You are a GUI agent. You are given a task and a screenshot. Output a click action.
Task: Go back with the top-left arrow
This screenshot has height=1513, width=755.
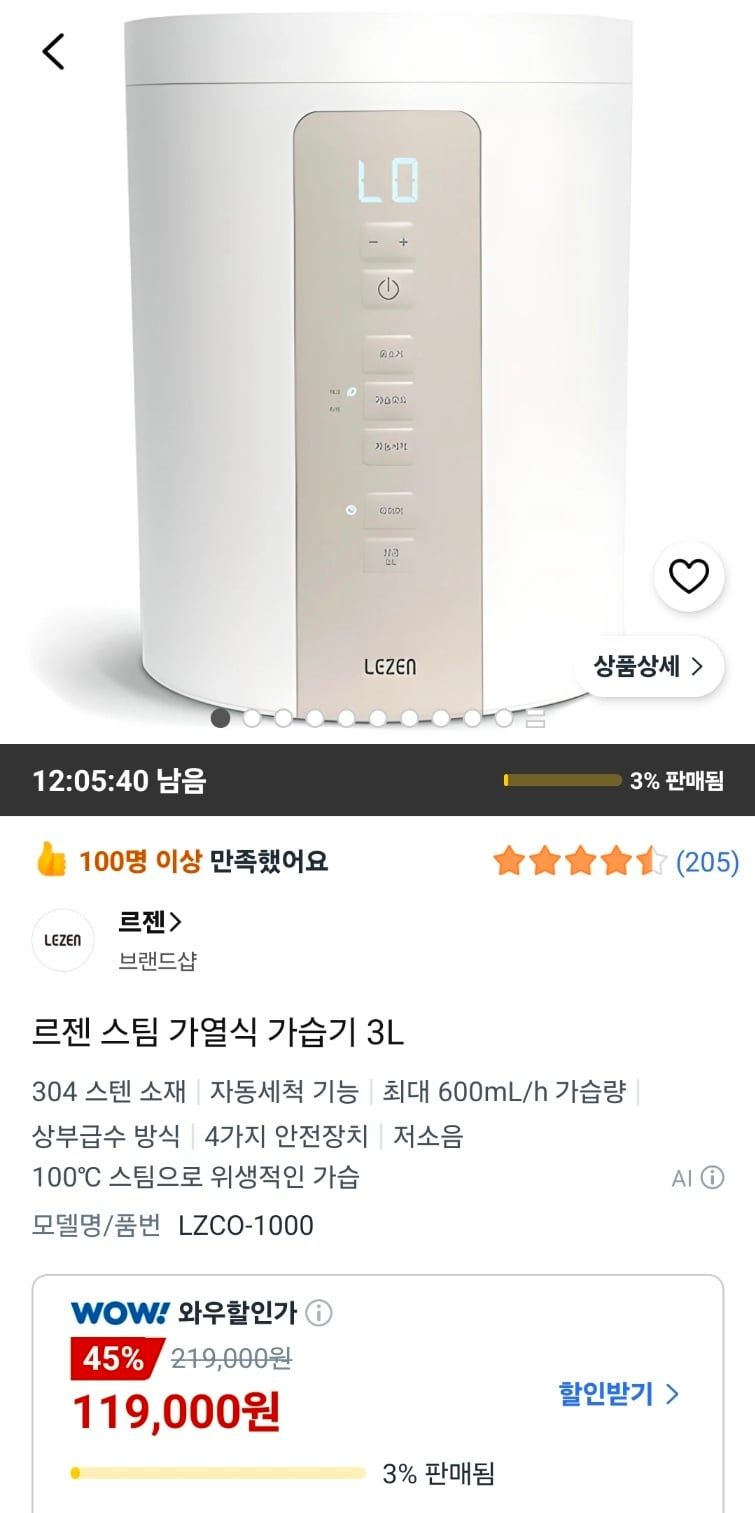pyautogui.click(x=53, y=50)
